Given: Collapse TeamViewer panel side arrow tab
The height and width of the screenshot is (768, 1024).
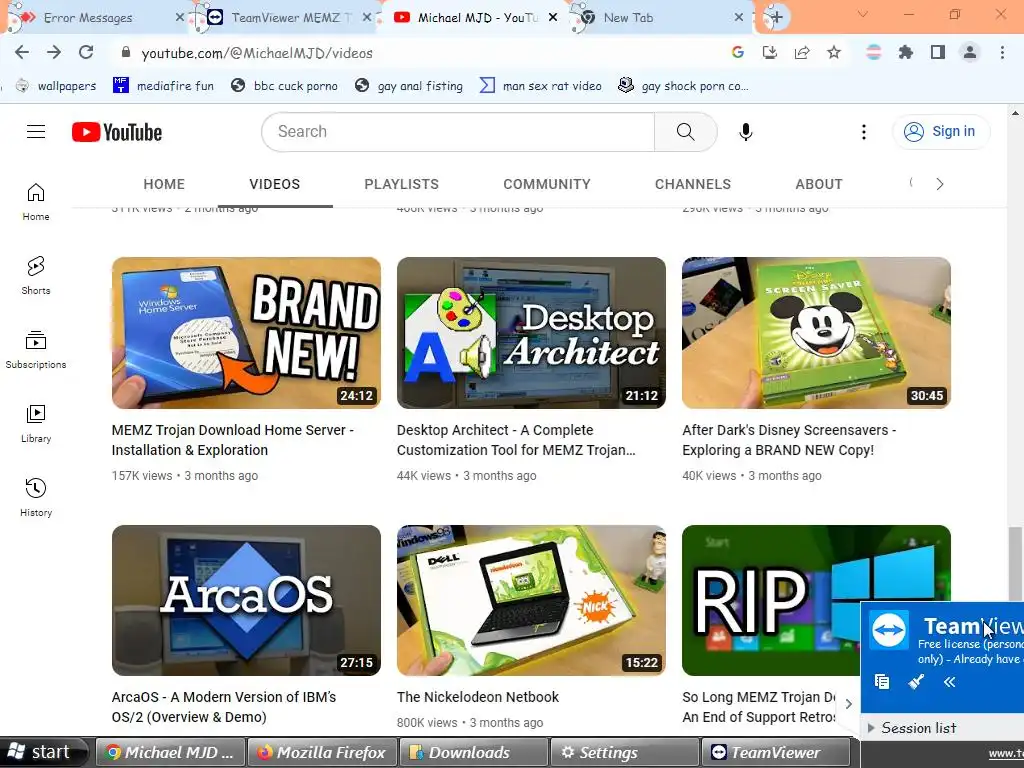Looking at the screenshot, I should point(849,704).
